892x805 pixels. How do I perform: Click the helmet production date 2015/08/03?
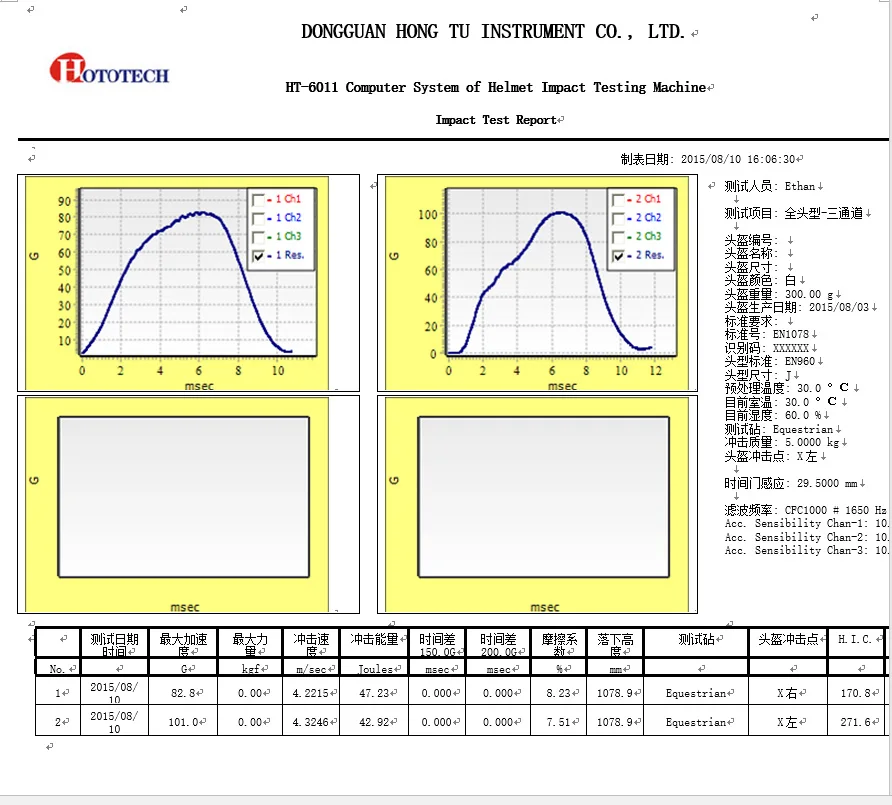[839, 307]
